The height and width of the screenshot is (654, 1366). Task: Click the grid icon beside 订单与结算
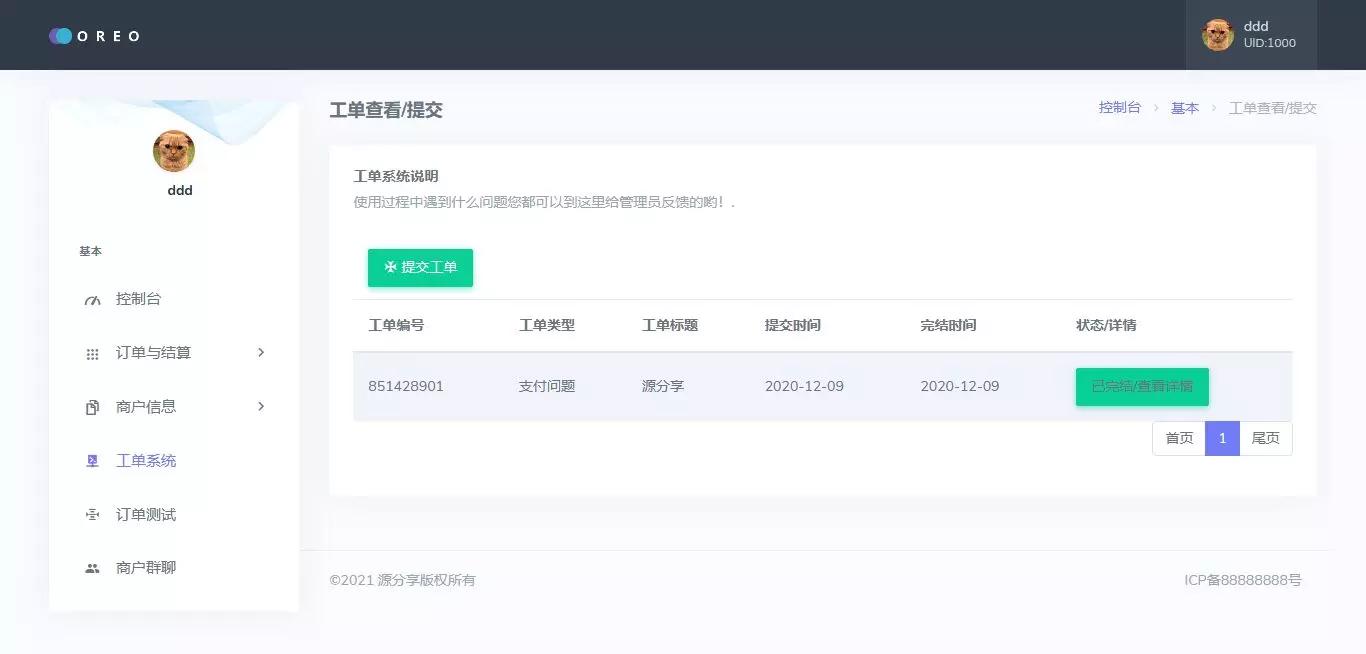92,352
